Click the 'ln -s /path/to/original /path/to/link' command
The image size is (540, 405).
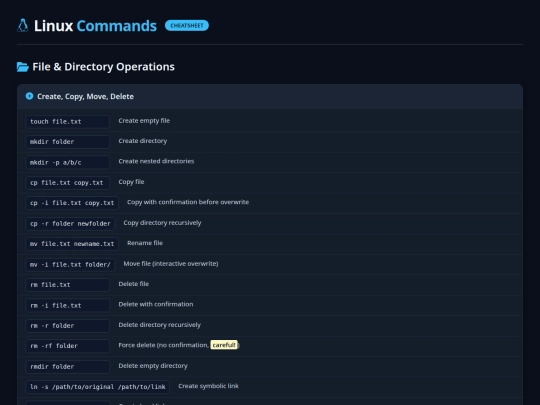coord(97,387)
